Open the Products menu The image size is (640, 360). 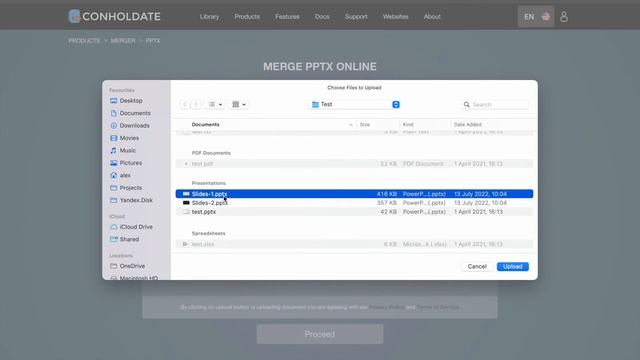click(x=247, y=17)
